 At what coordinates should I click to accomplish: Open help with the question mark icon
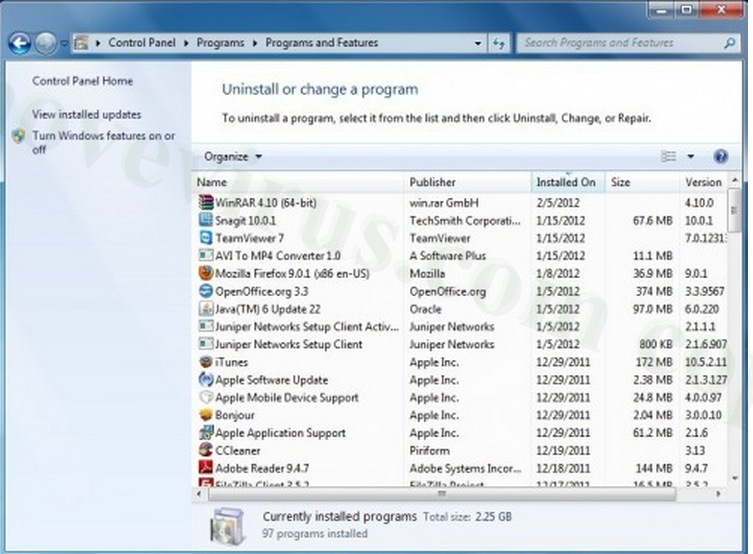coord(720,157)
